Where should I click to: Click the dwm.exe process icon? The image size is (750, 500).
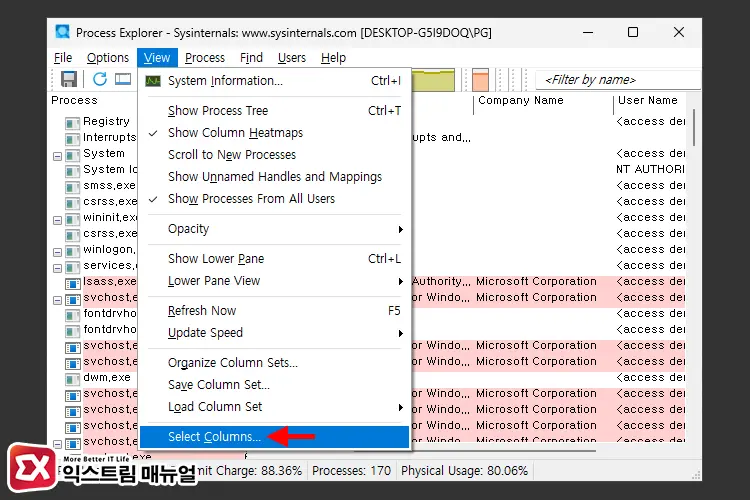point(72,379)
